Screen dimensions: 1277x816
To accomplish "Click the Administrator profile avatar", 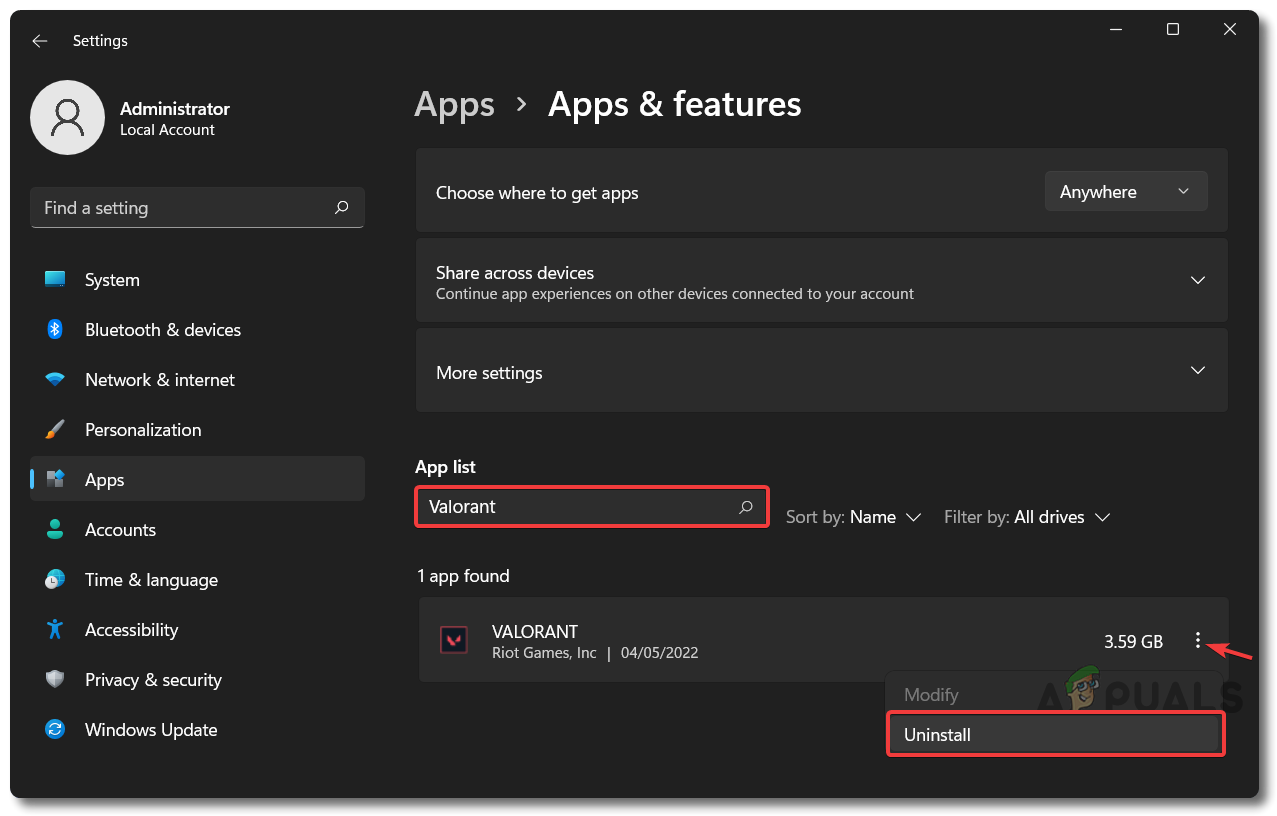I will 68,118.
